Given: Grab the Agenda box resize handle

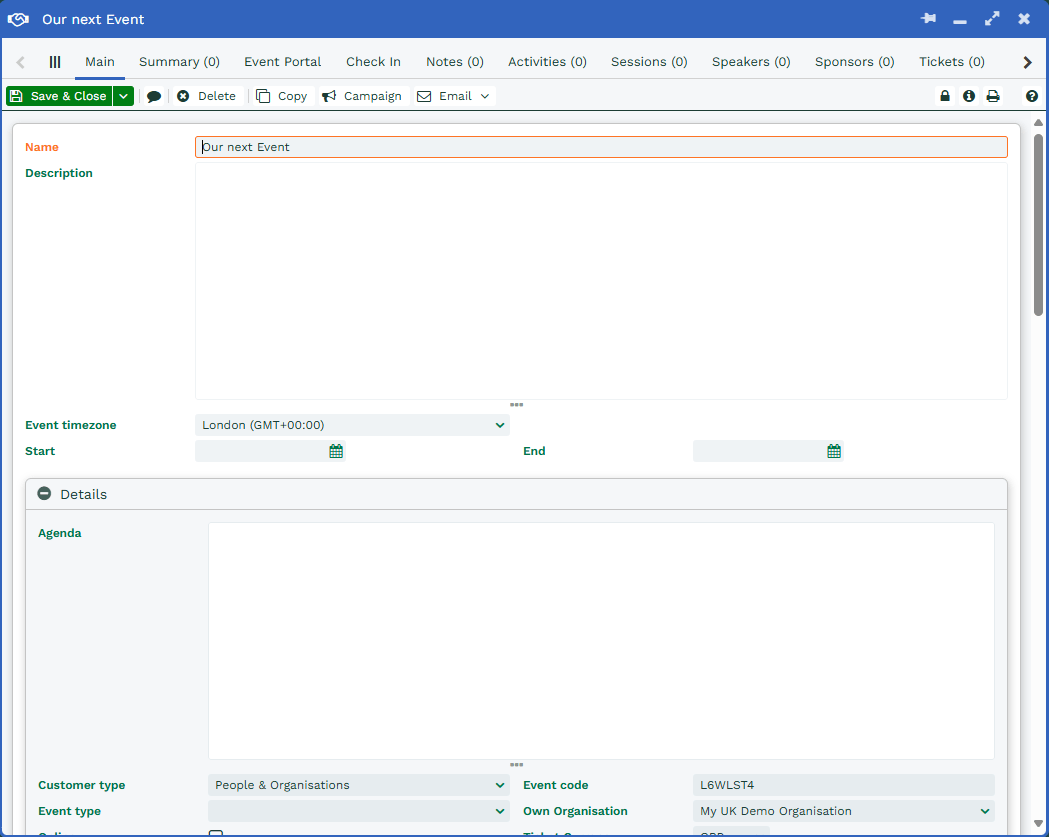Looking at the screenshot, I should pos(516,765).
